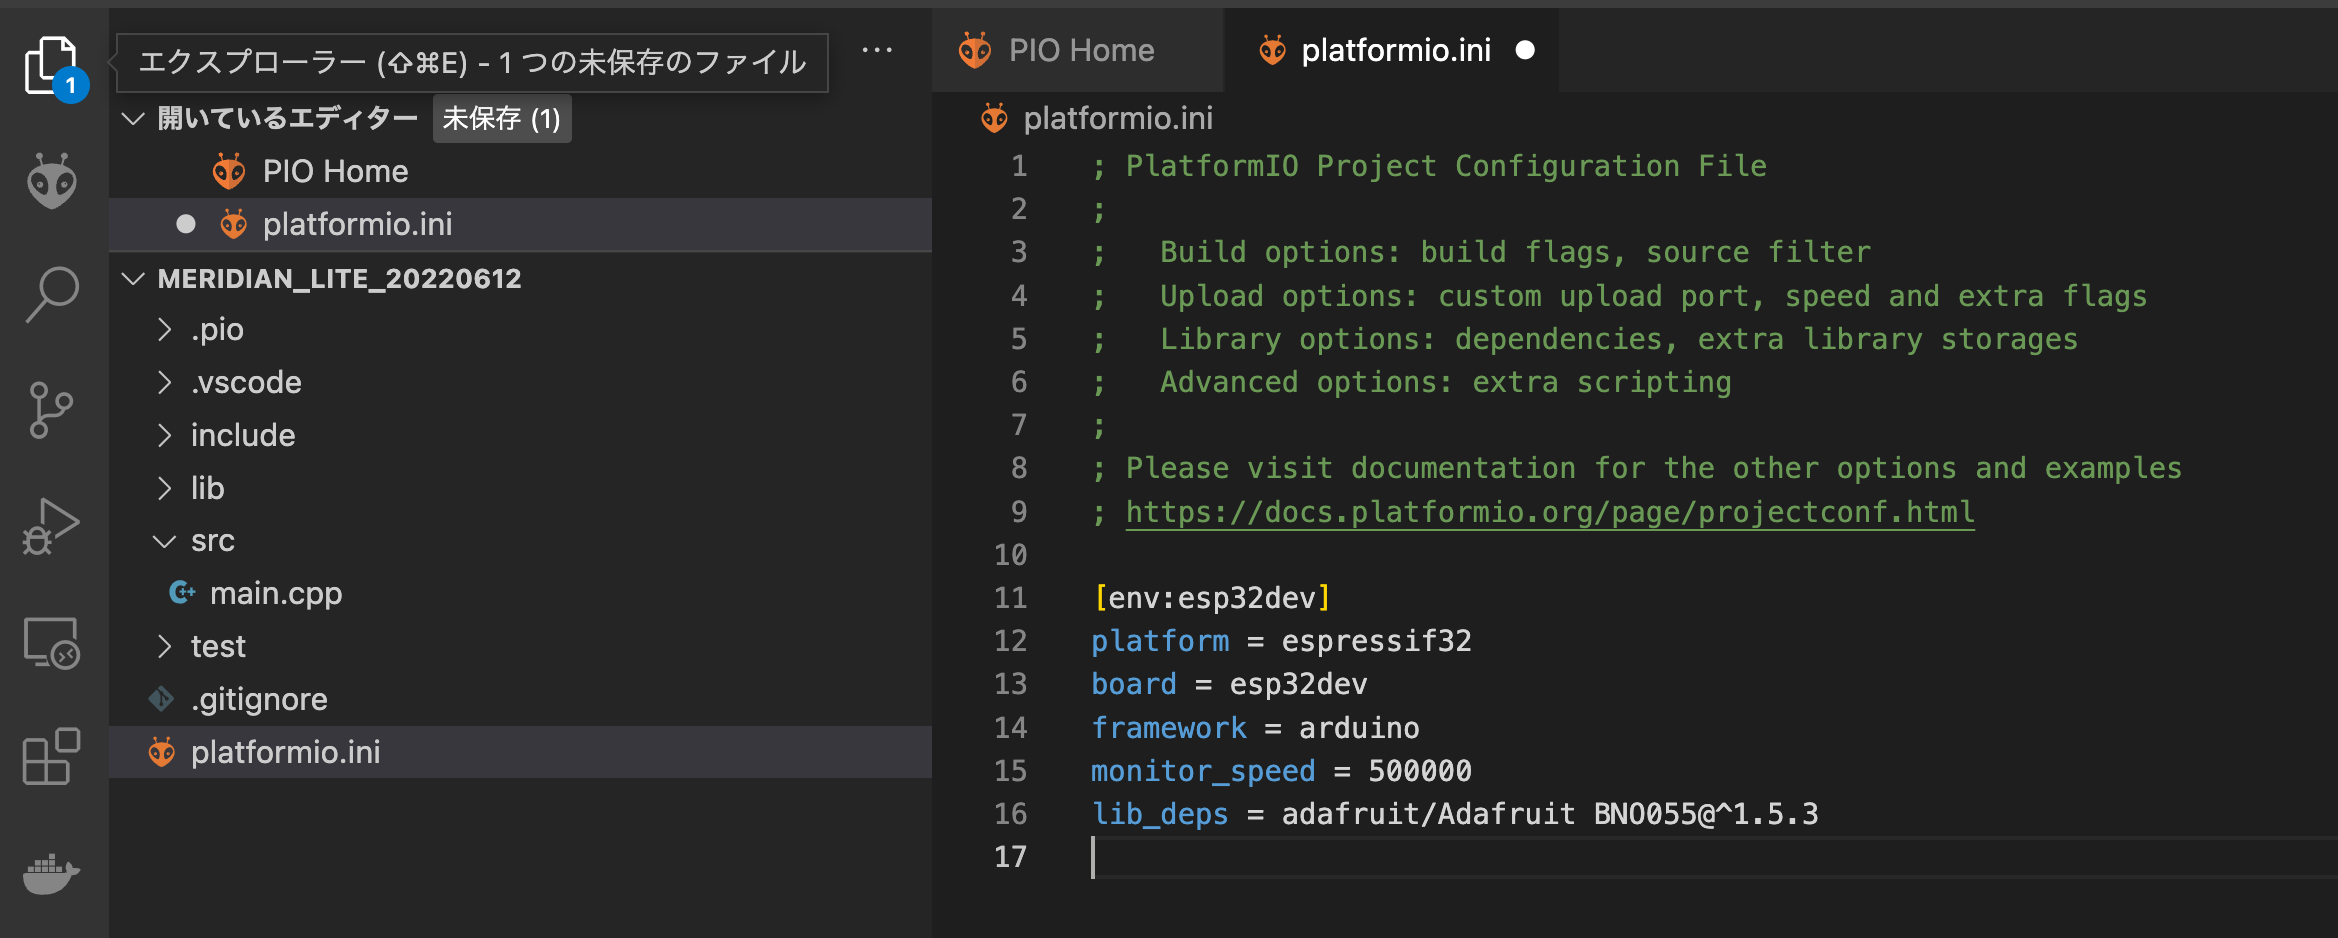Viewport: 2338px width, 938px height.
Task: Select .gitignore in the file tree
Action: pyautogui.click(x=260, y=698)
